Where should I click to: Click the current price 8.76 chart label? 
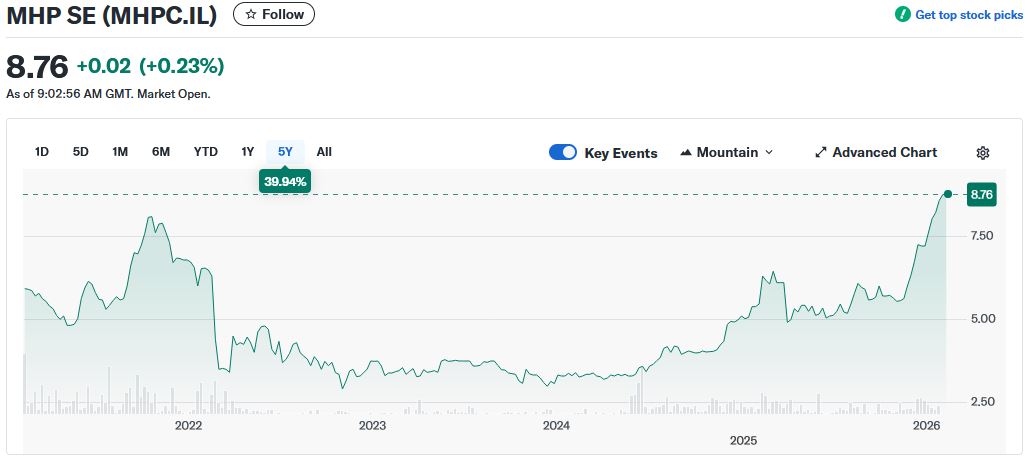(x=981, y=195)
